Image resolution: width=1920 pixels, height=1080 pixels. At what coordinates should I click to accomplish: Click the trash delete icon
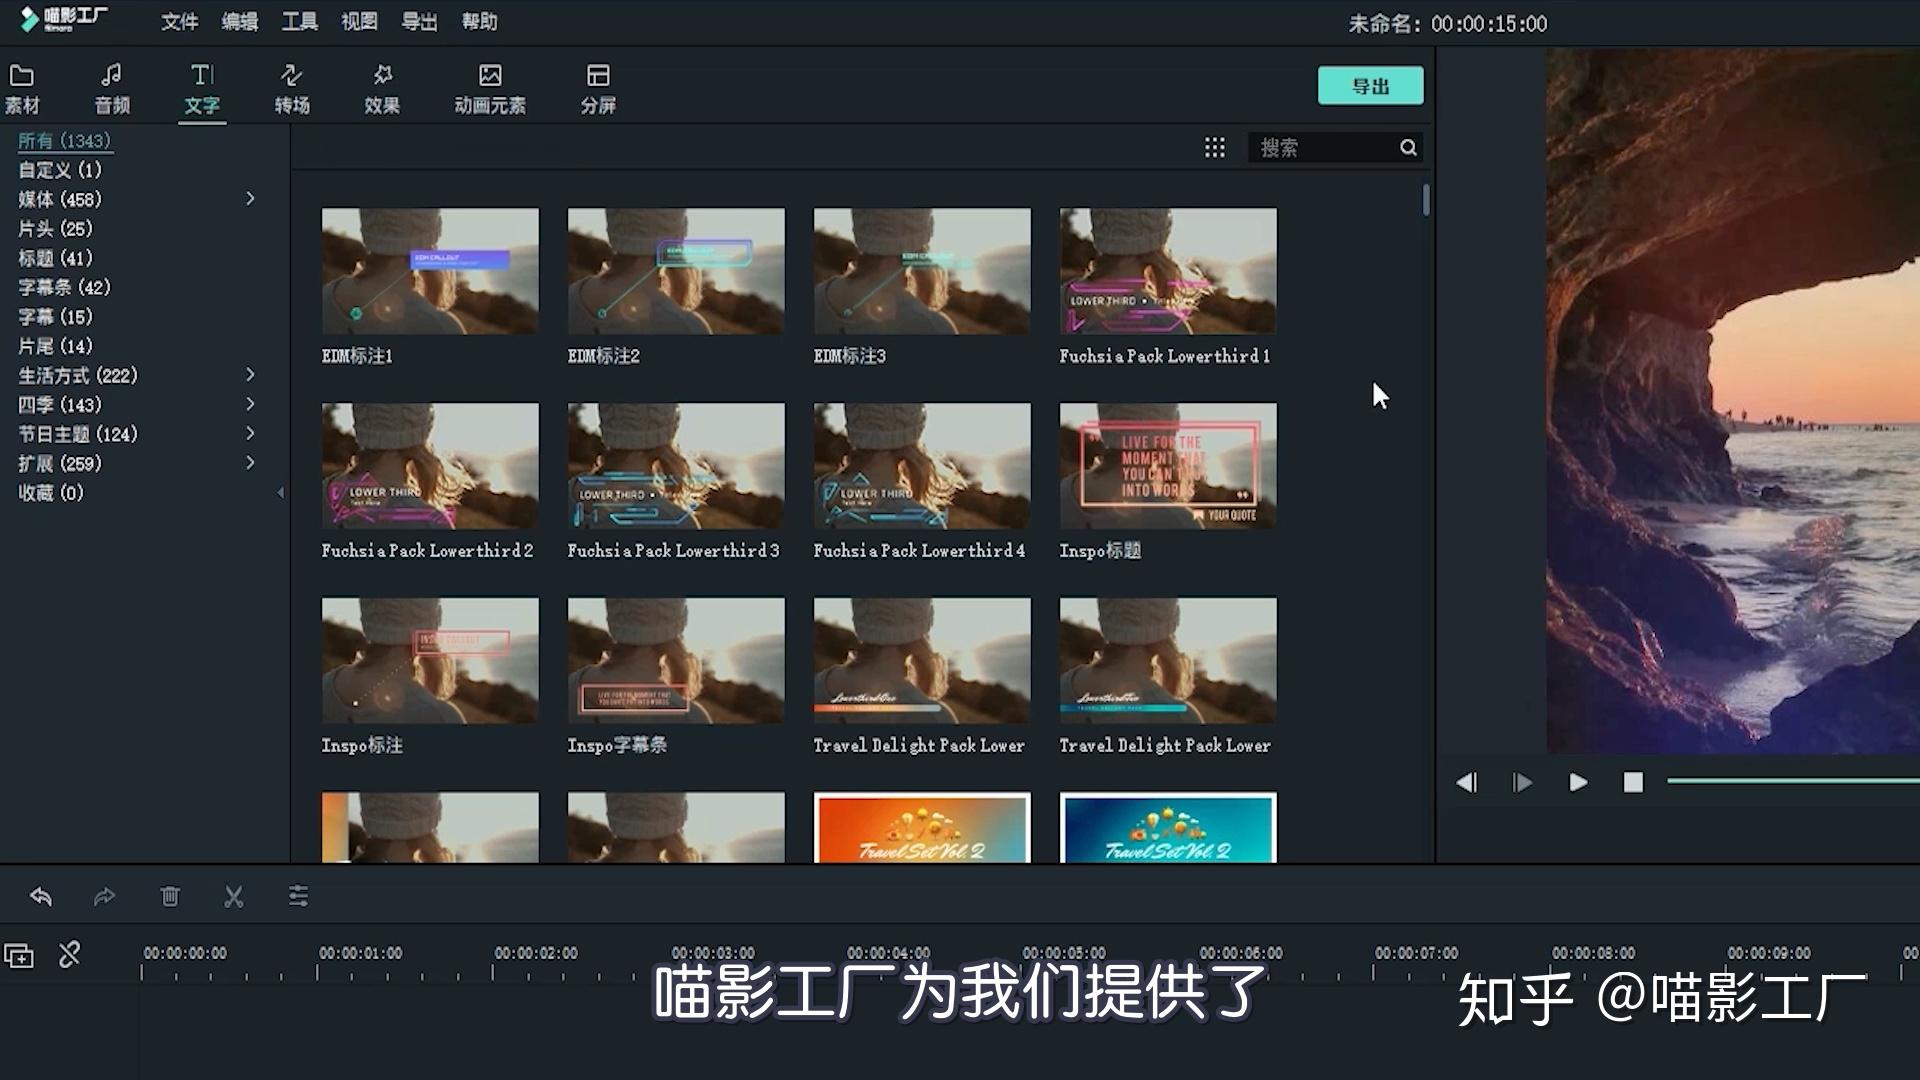[x=170, y=896]
